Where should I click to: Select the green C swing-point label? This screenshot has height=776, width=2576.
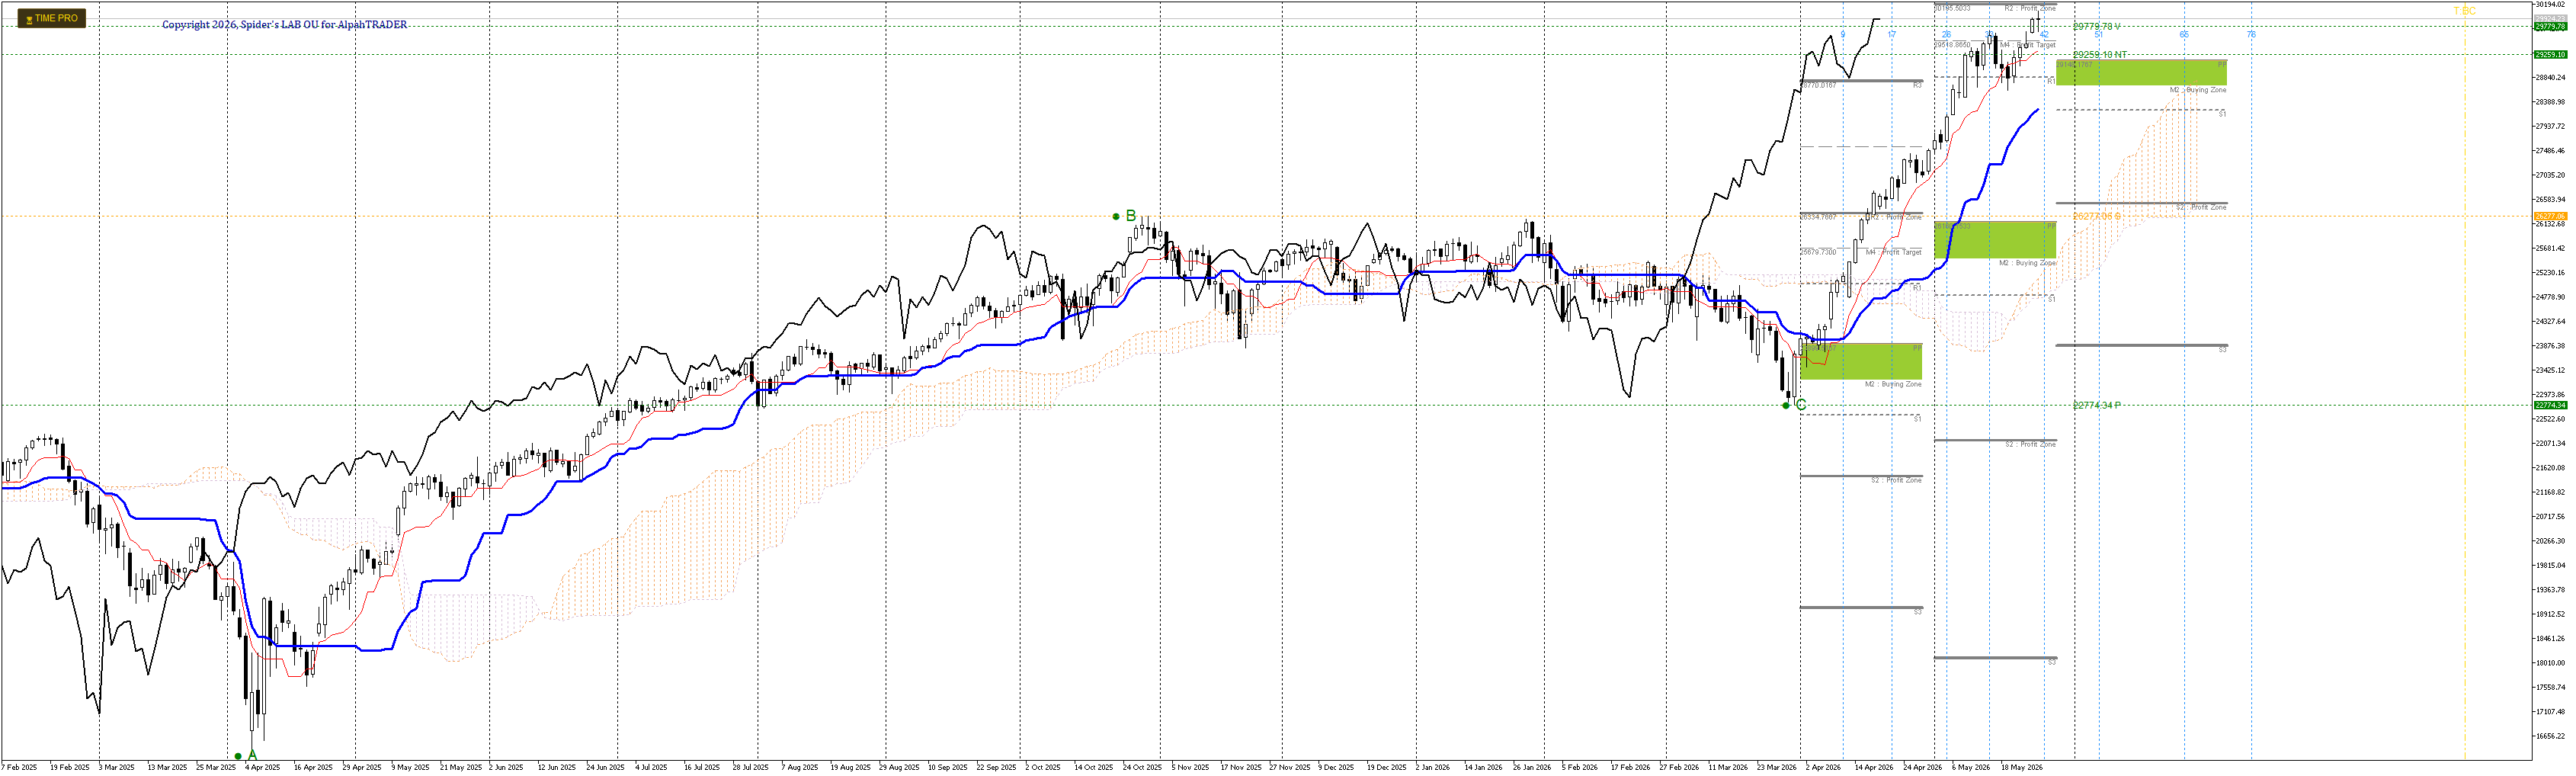(x=1801, y=405)
